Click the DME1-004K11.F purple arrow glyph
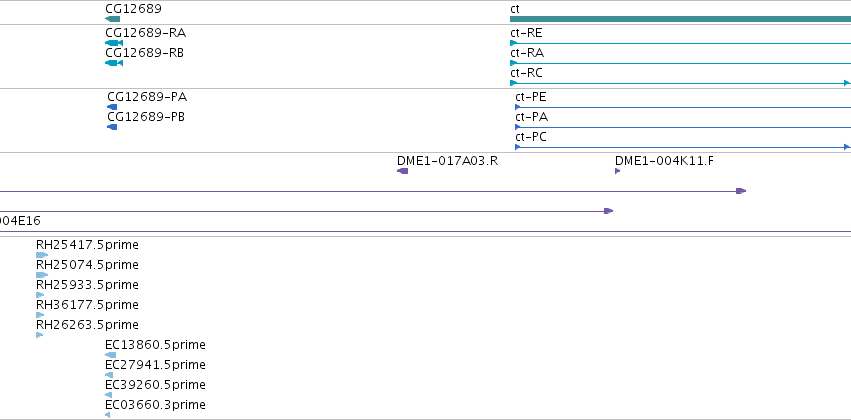This screenshot has width=851, height=420. click(x=618, y=171)
